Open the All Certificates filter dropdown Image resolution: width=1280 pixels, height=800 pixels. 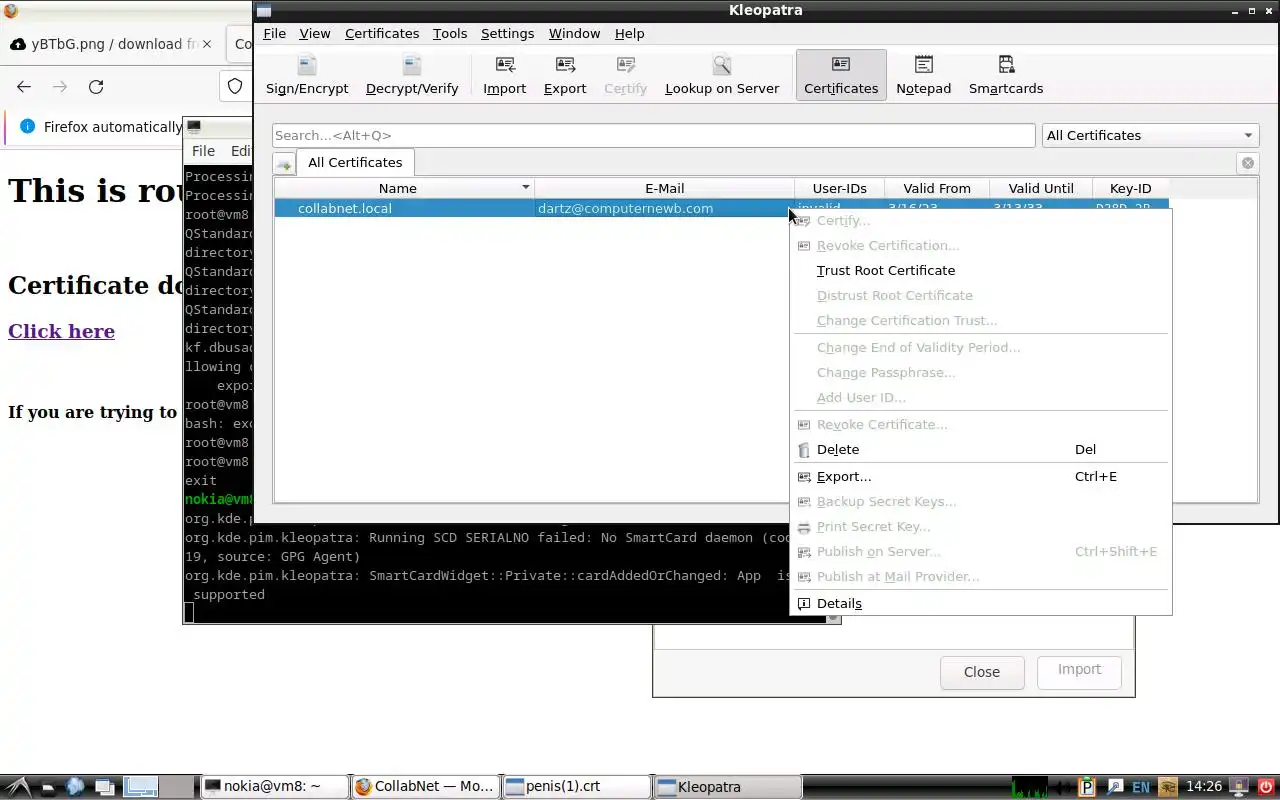click(1150, 135)
